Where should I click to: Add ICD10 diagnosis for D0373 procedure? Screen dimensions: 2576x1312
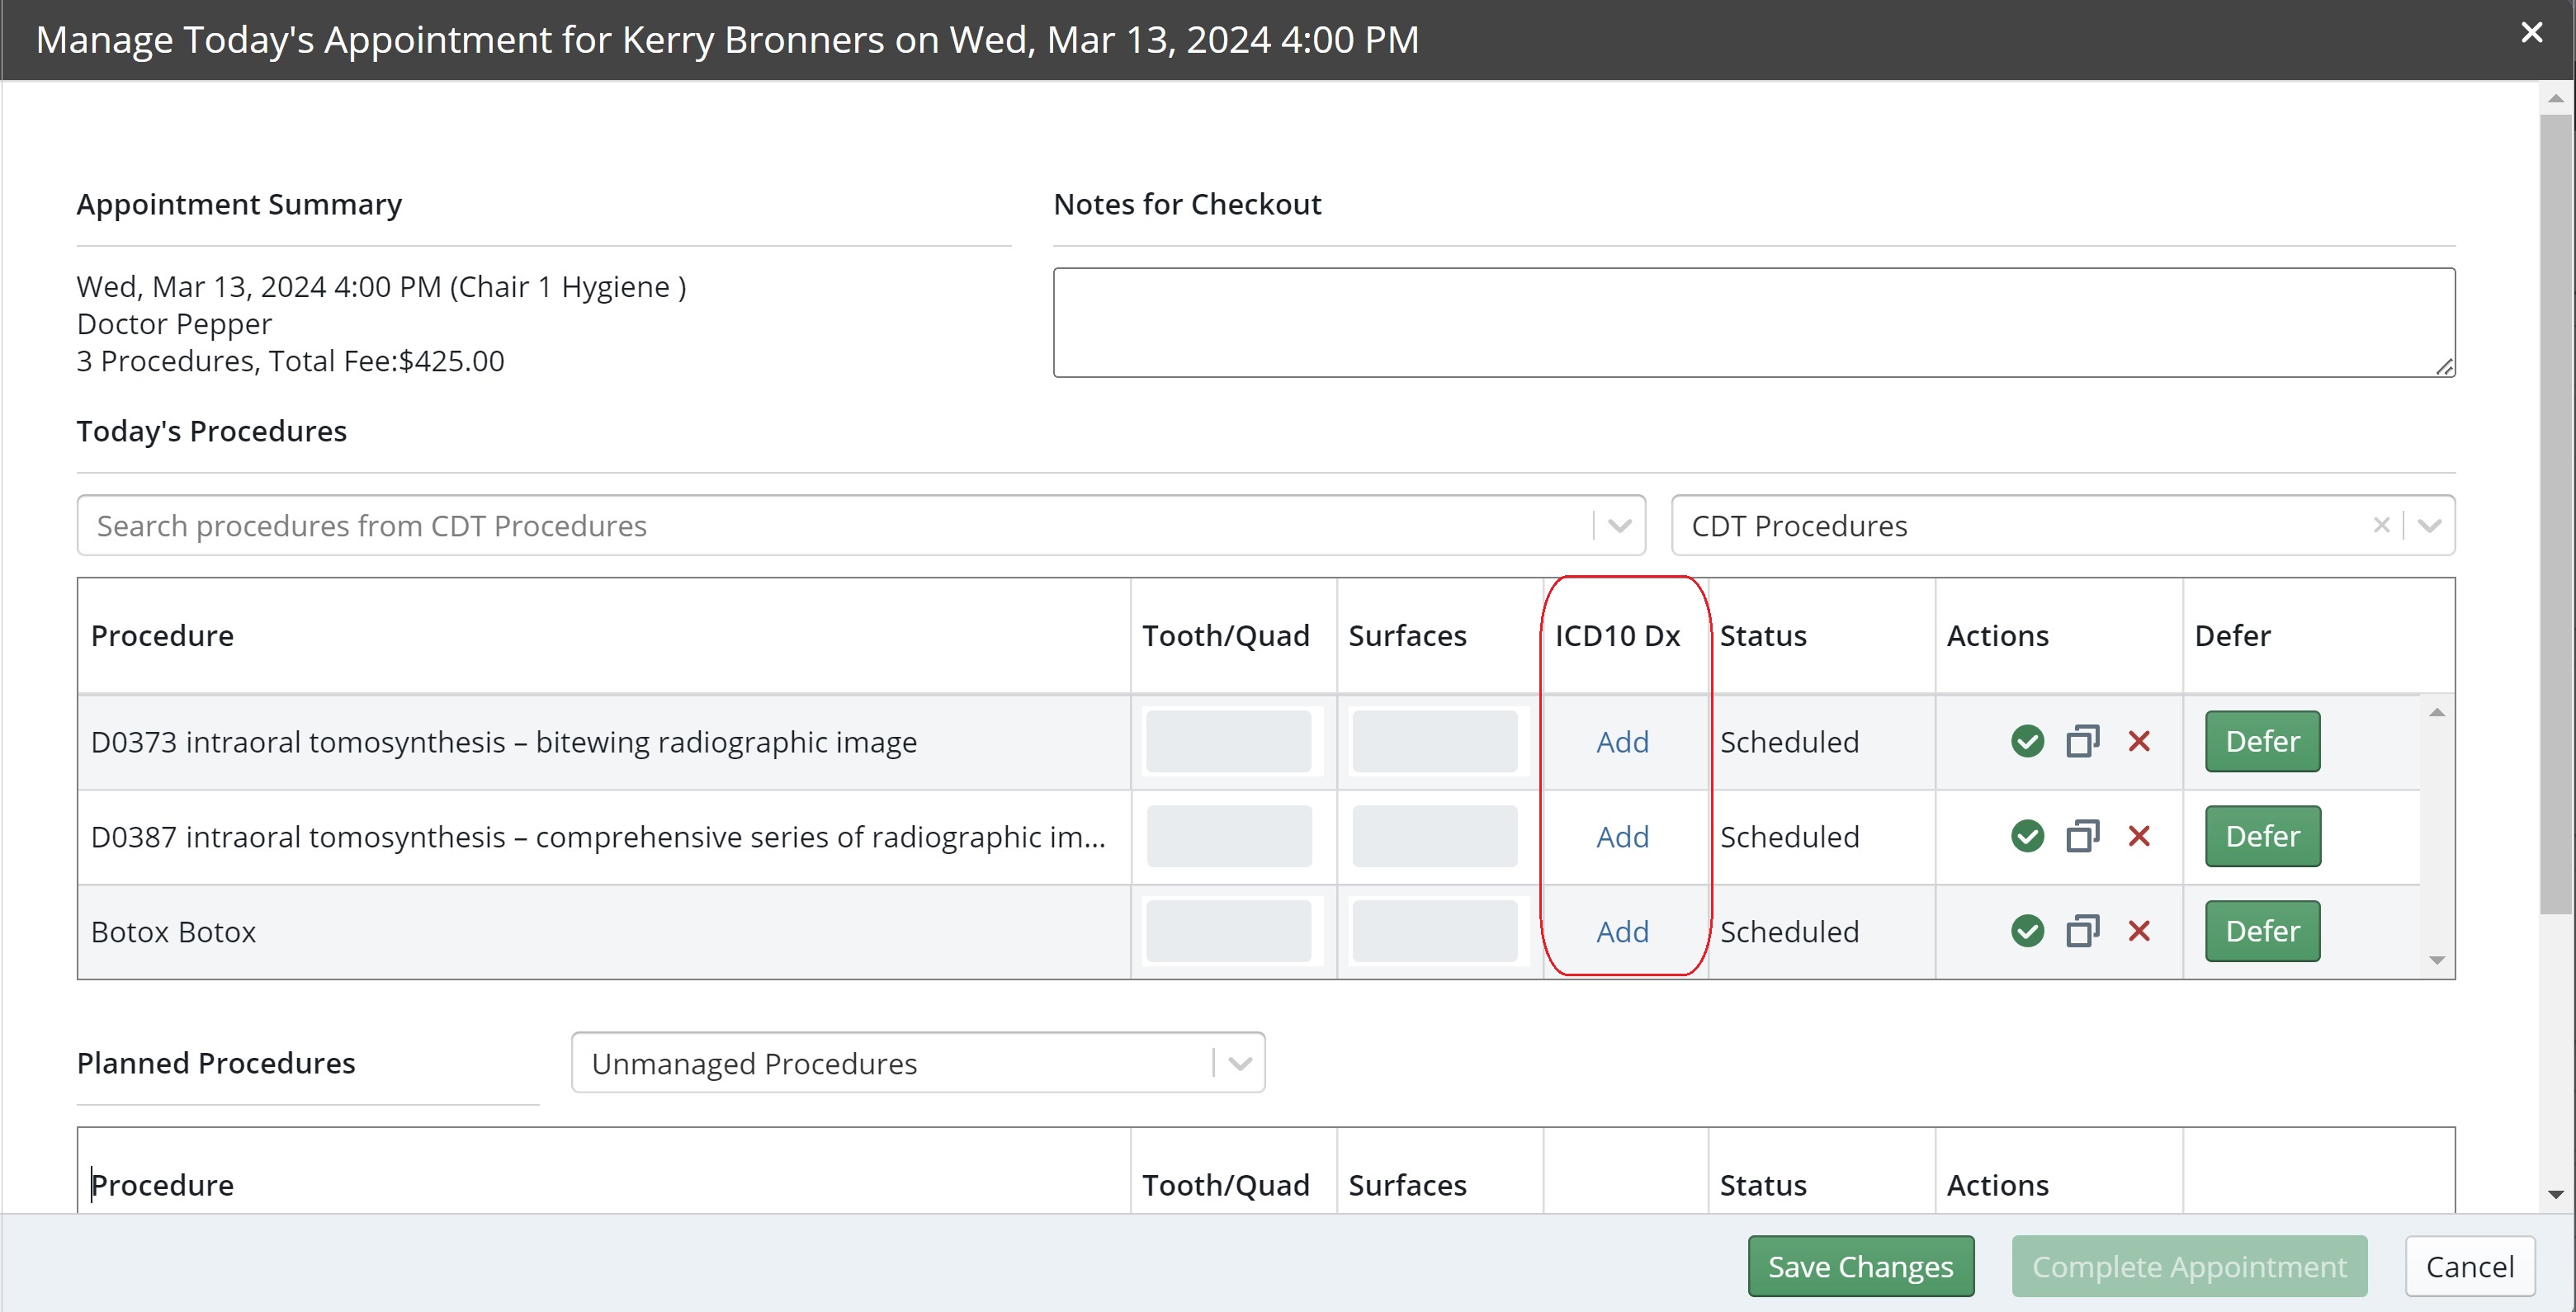coord(1622,742)
